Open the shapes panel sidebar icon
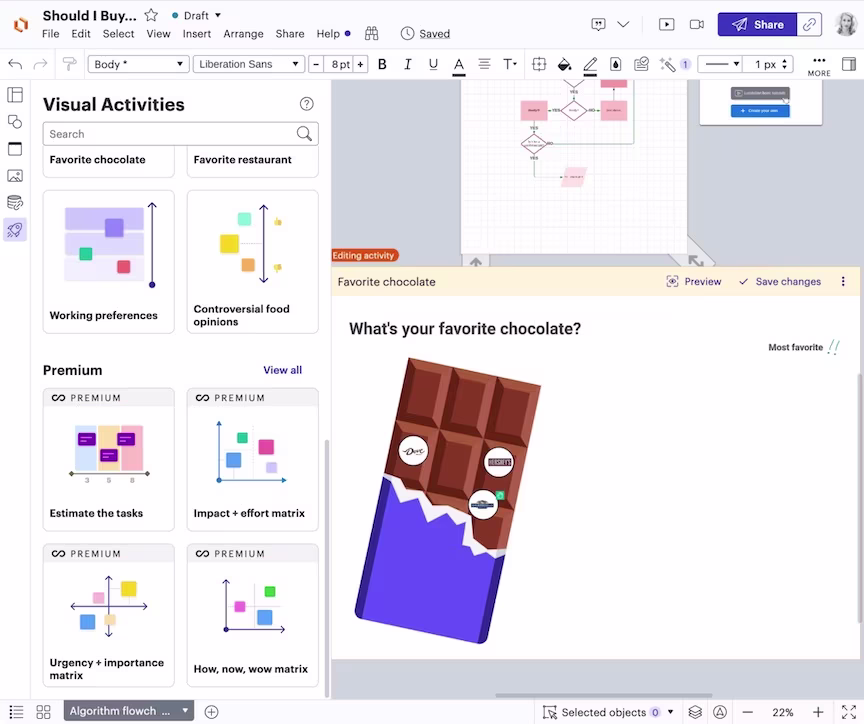864x724 pixels. [x=15, y=122]
